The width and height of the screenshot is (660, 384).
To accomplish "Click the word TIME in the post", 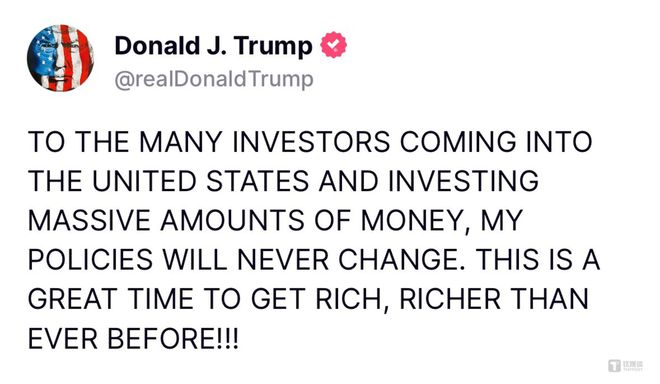I will 160,299.
